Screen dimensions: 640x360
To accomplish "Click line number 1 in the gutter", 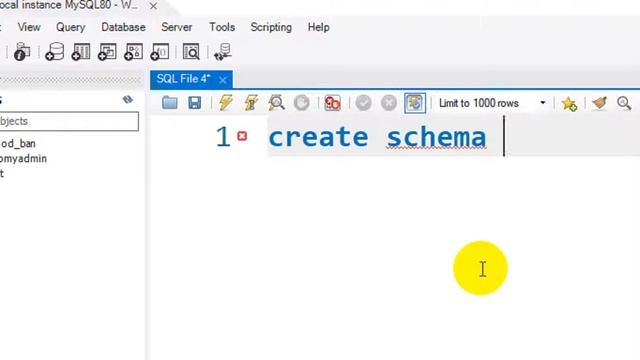I will 223,136.
